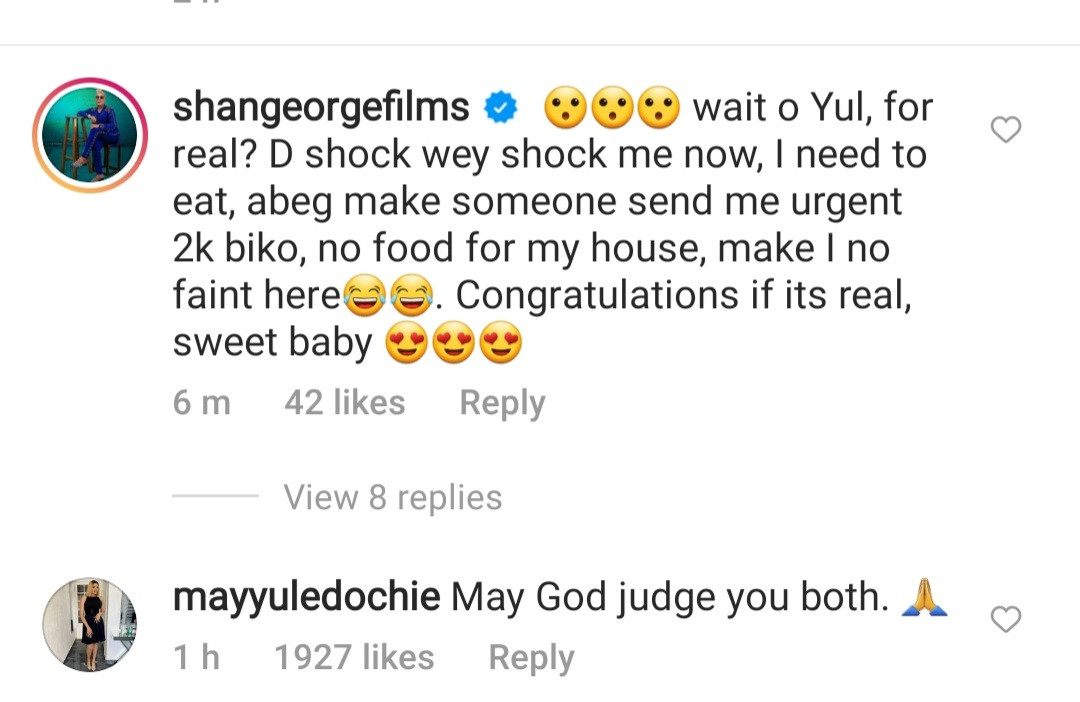The image size is (1080, 702).
Task: Click the verified badge next to shangeorgefilms
Action: tap(501, 104)
